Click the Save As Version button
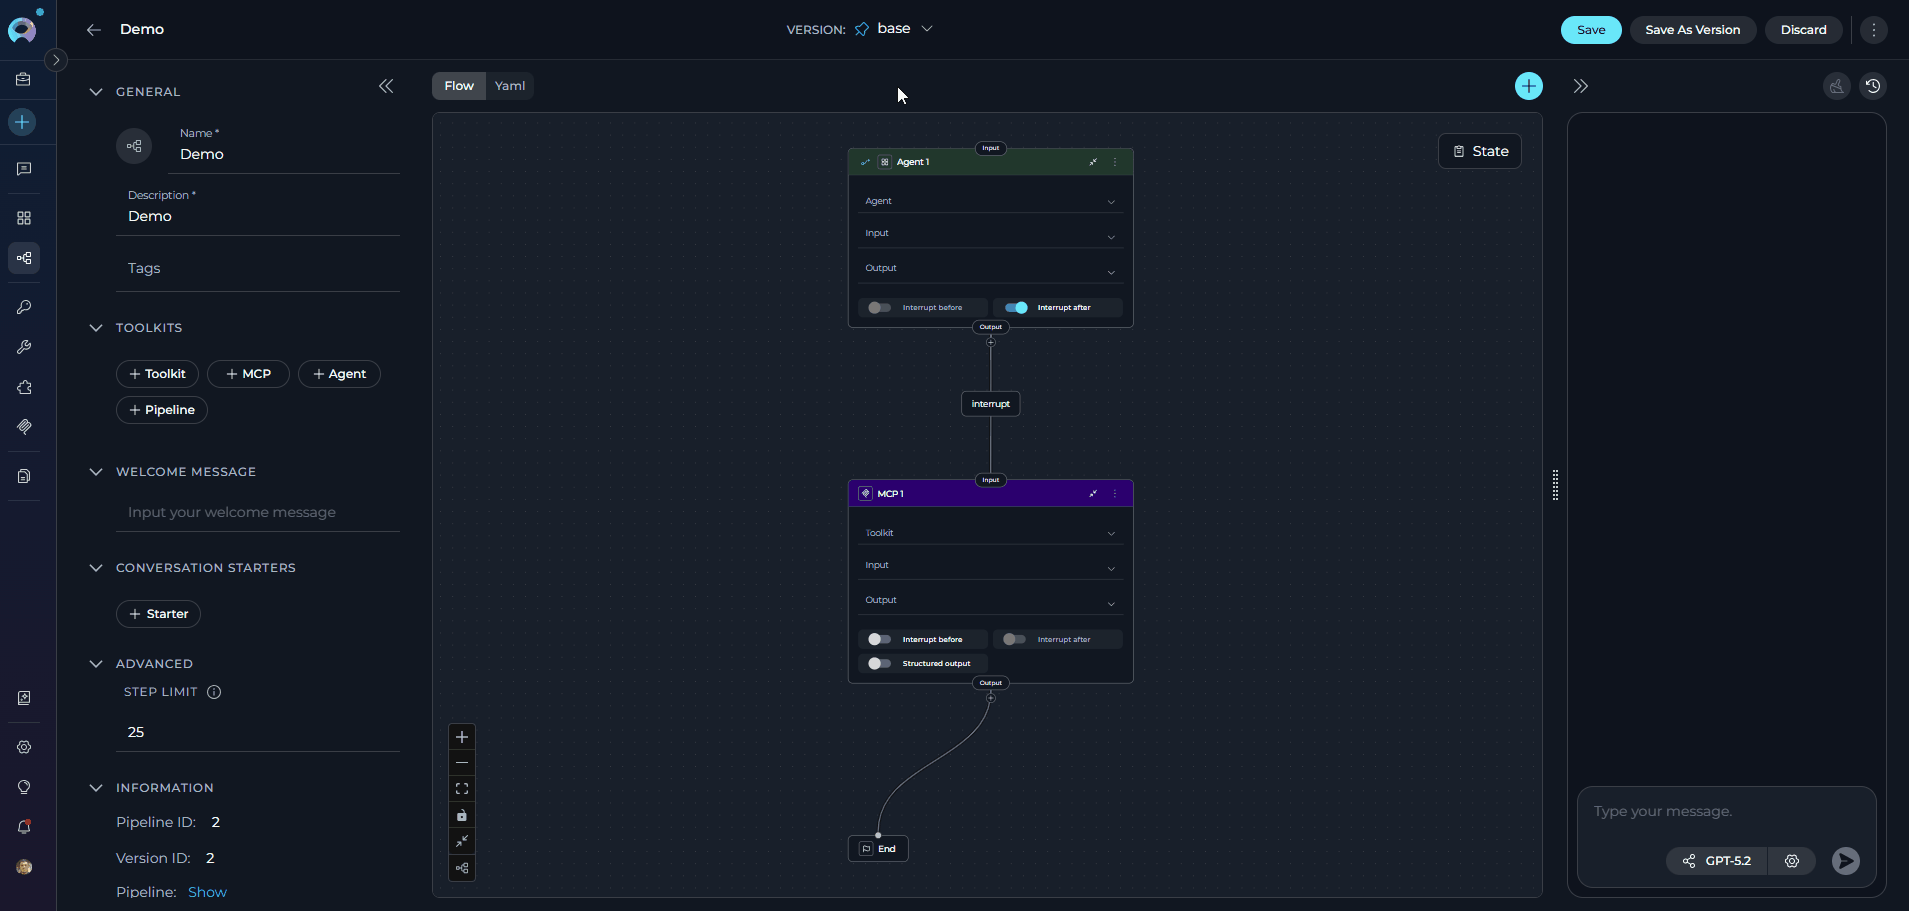The height and width of the screenshot is (911, 1909). coord(1693,30)
